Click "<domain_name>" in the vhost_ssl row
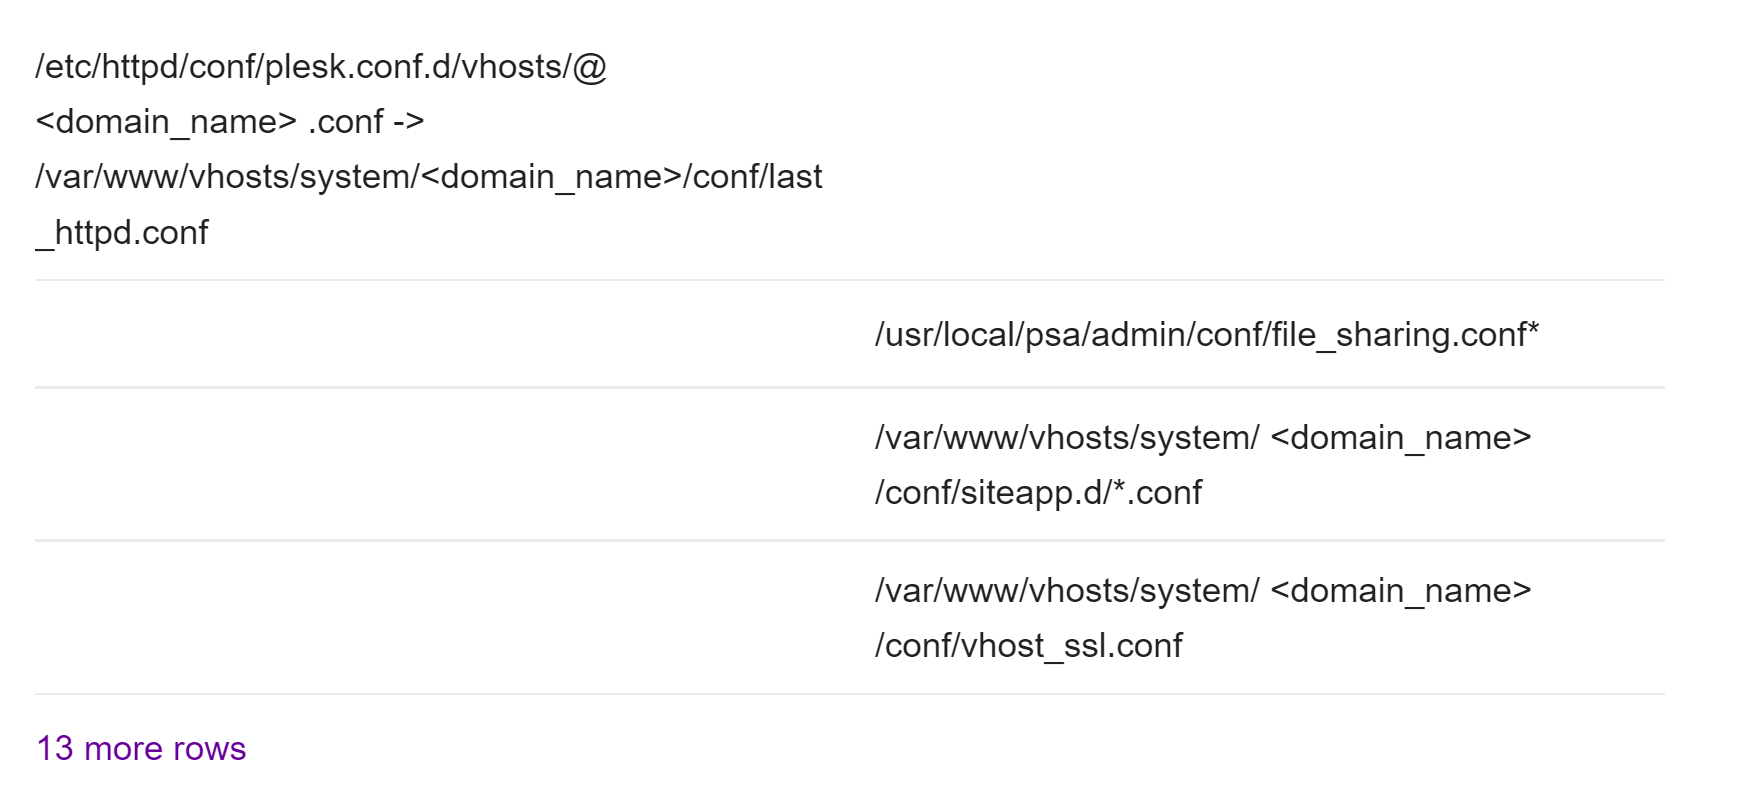1745x790 pixels. (1400, 591)
